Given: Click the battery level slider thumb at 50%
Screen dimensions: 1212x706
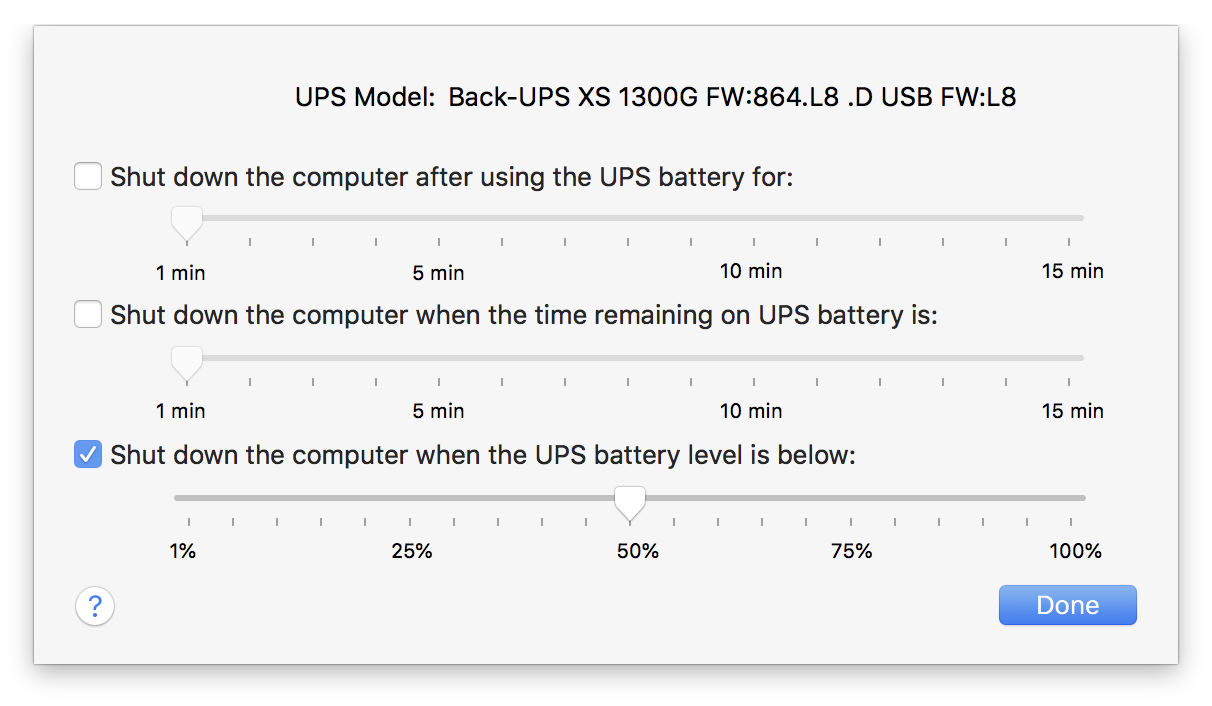Looking at the screenshot, I should 629,502.
